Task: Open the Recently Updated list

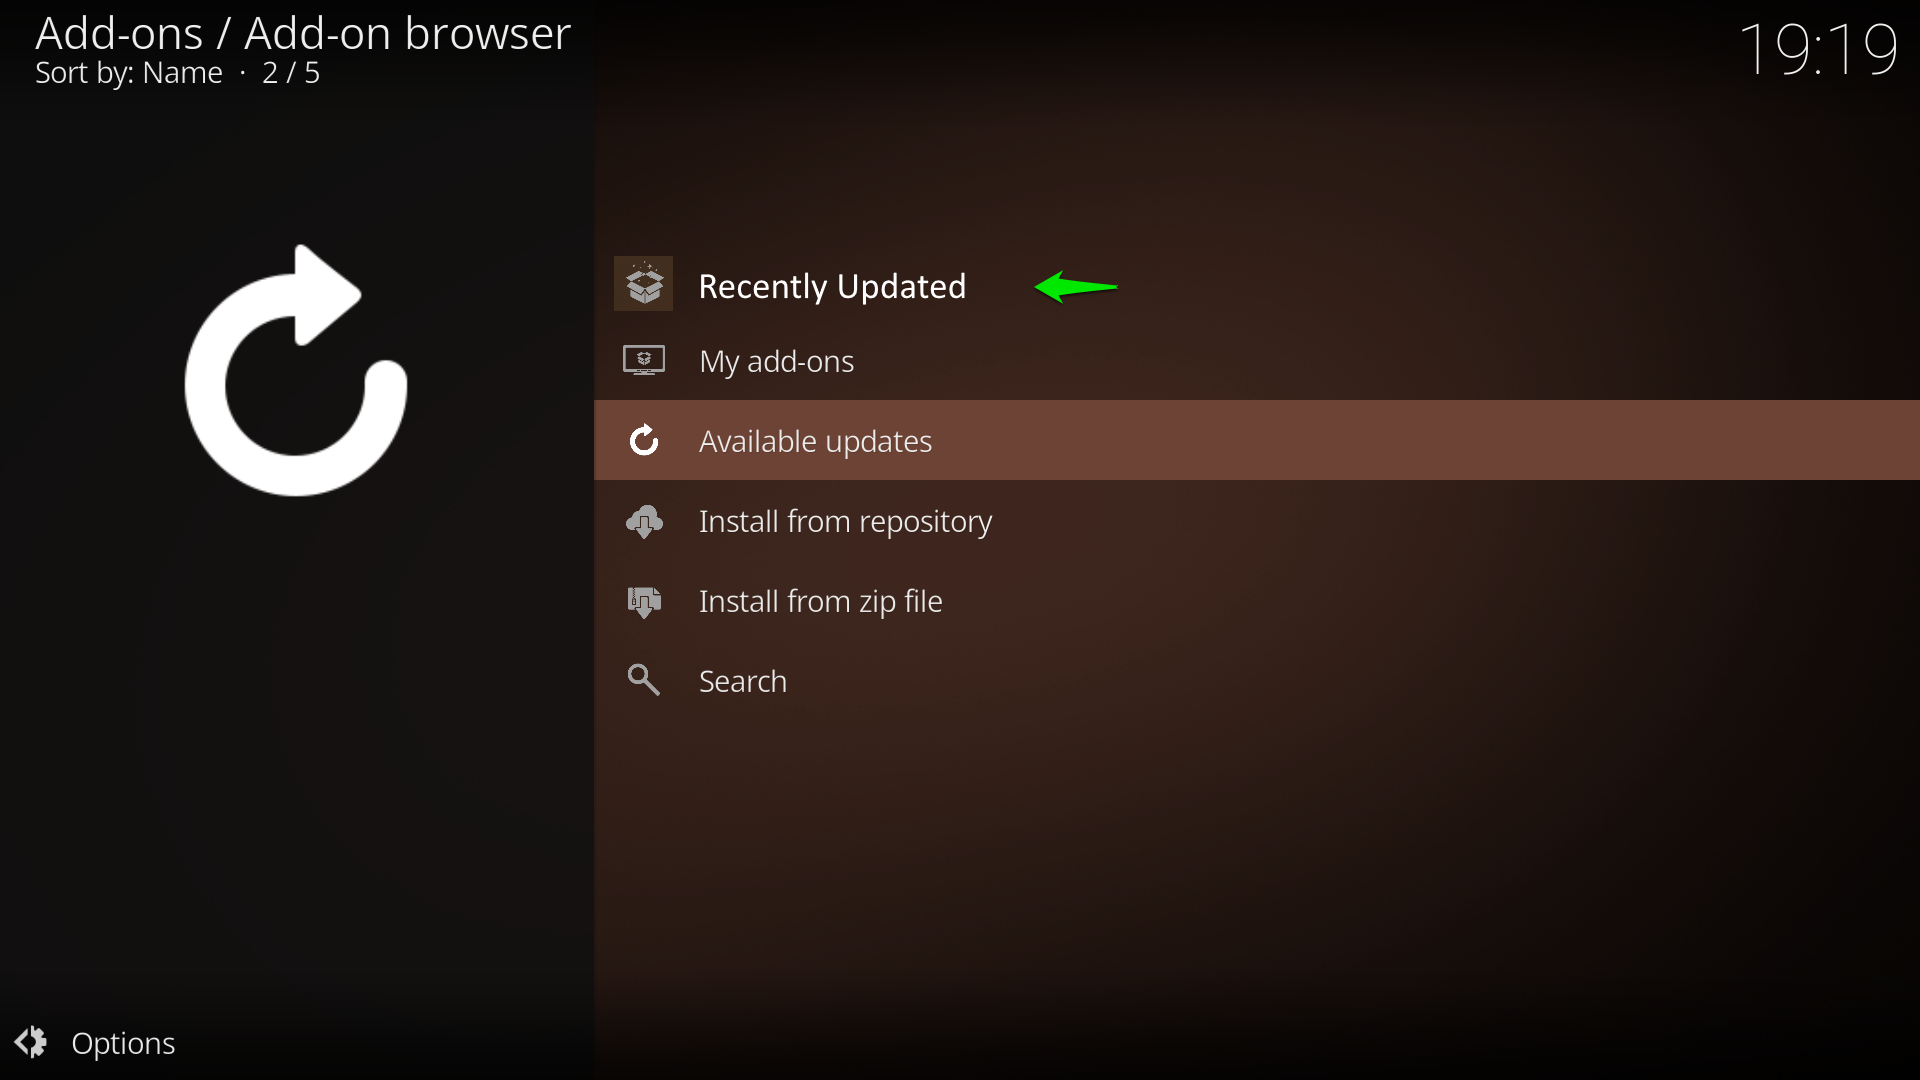Action: tap(831, 287)
